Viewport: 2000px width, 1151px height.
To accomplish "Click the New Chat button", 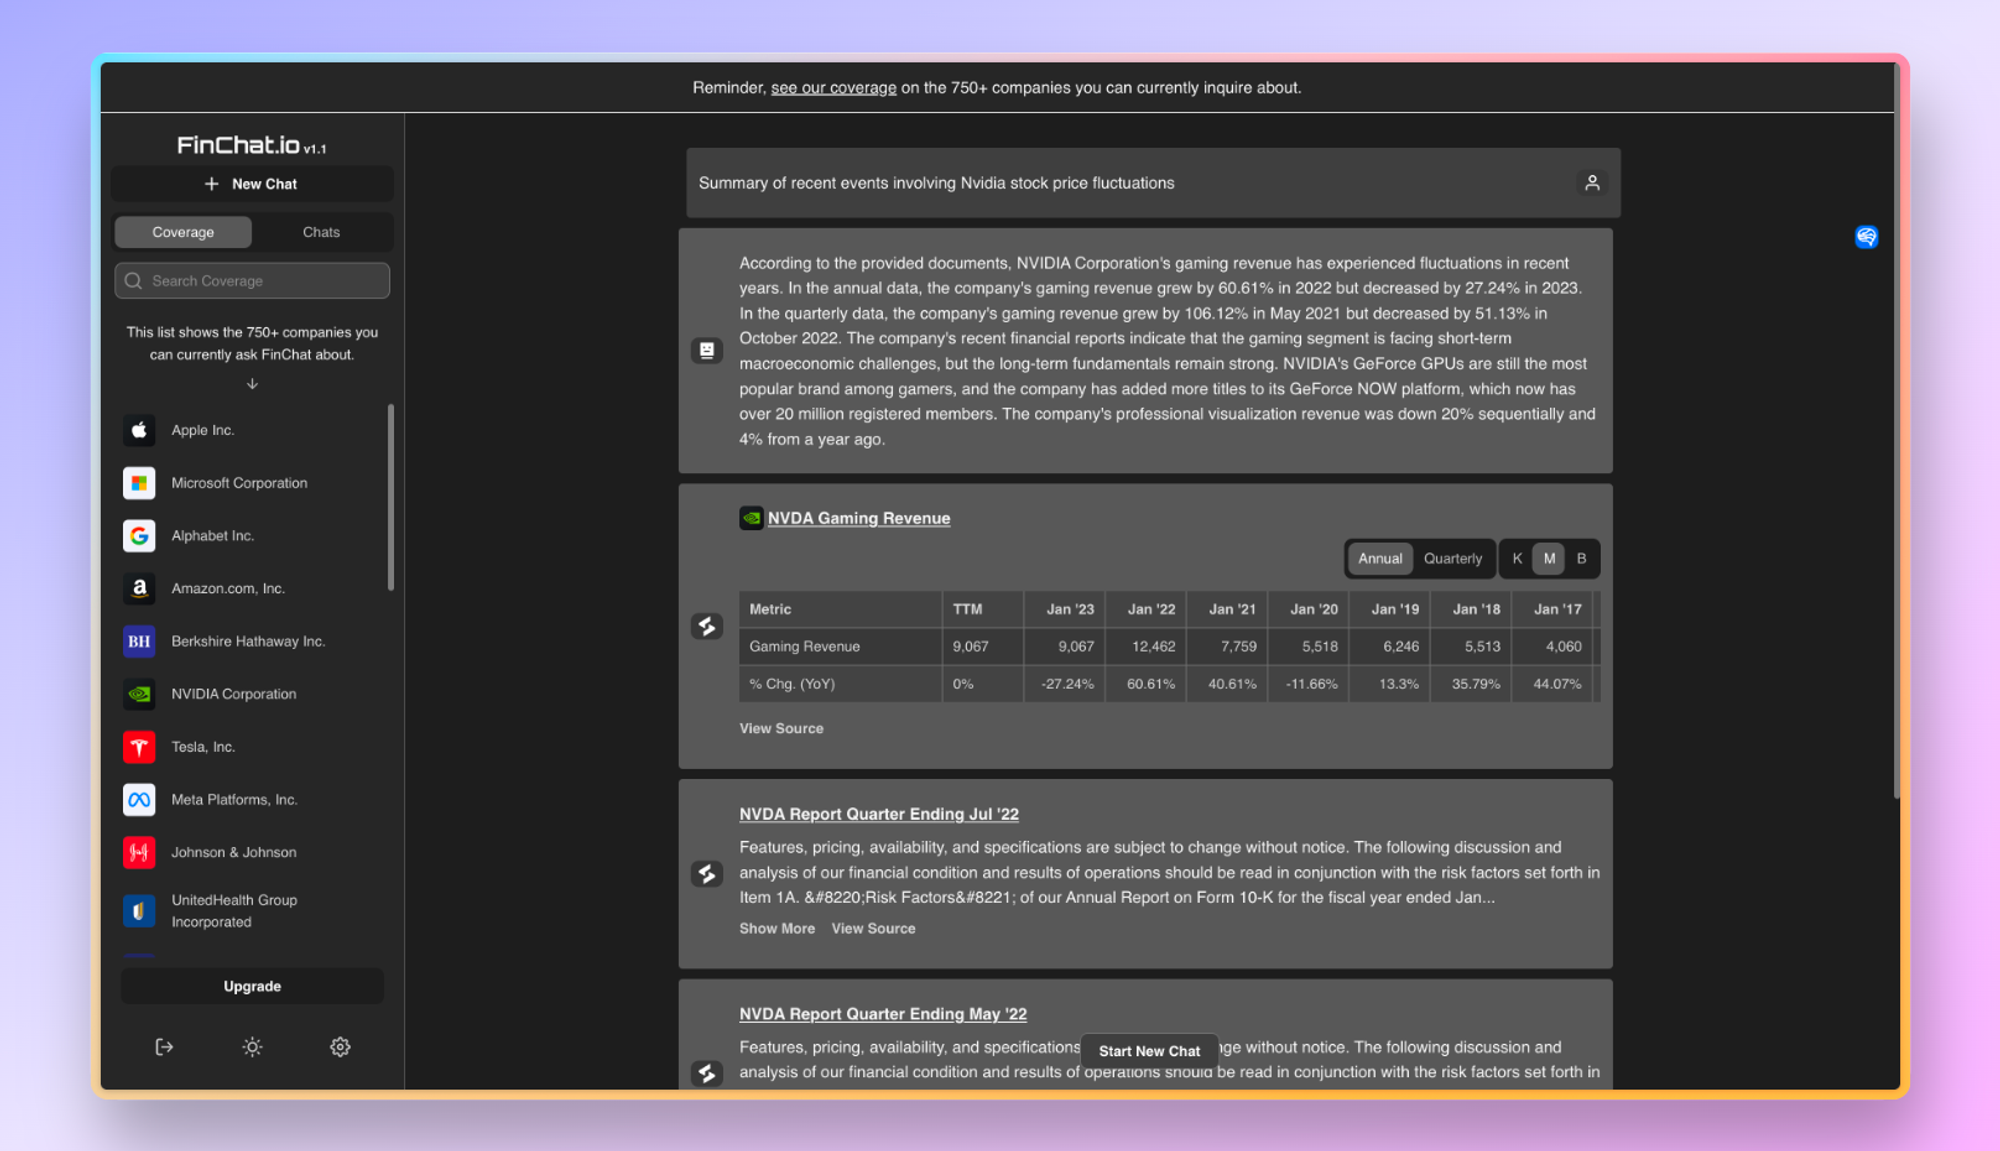I will pyautogui.click(x=252, y=184).
